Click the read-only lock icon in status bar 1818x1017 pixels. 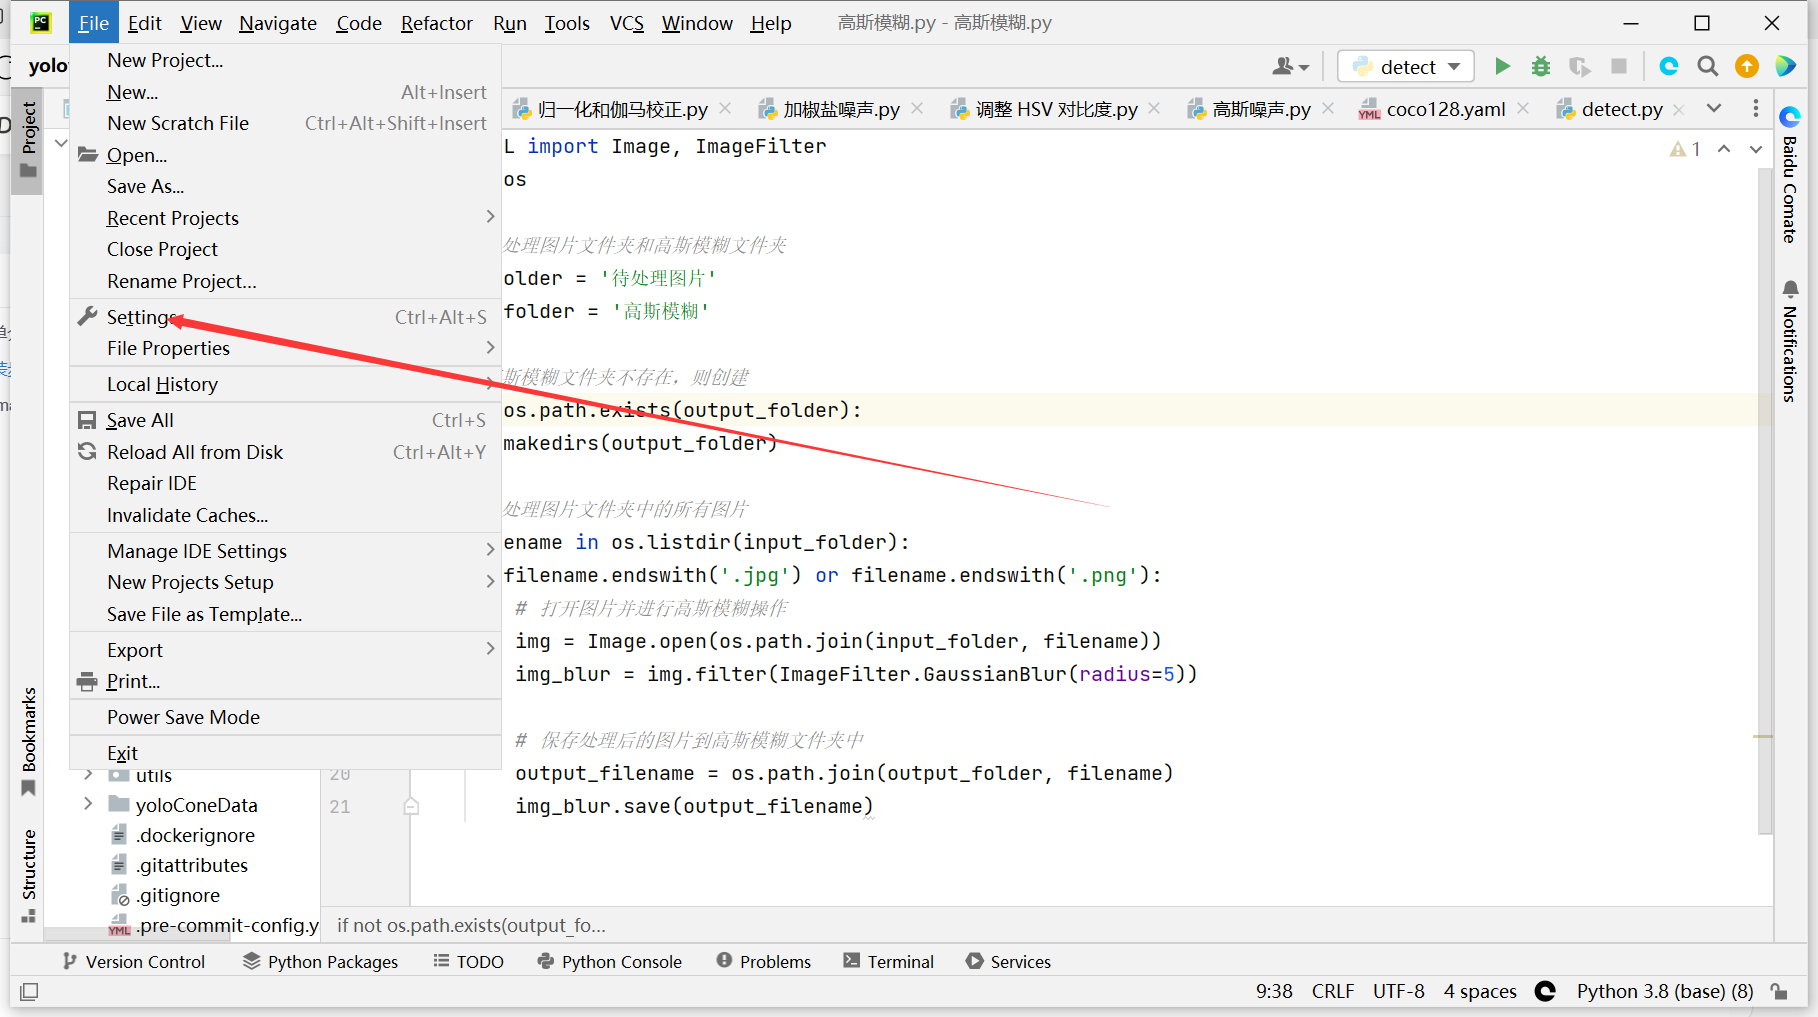1779,991
